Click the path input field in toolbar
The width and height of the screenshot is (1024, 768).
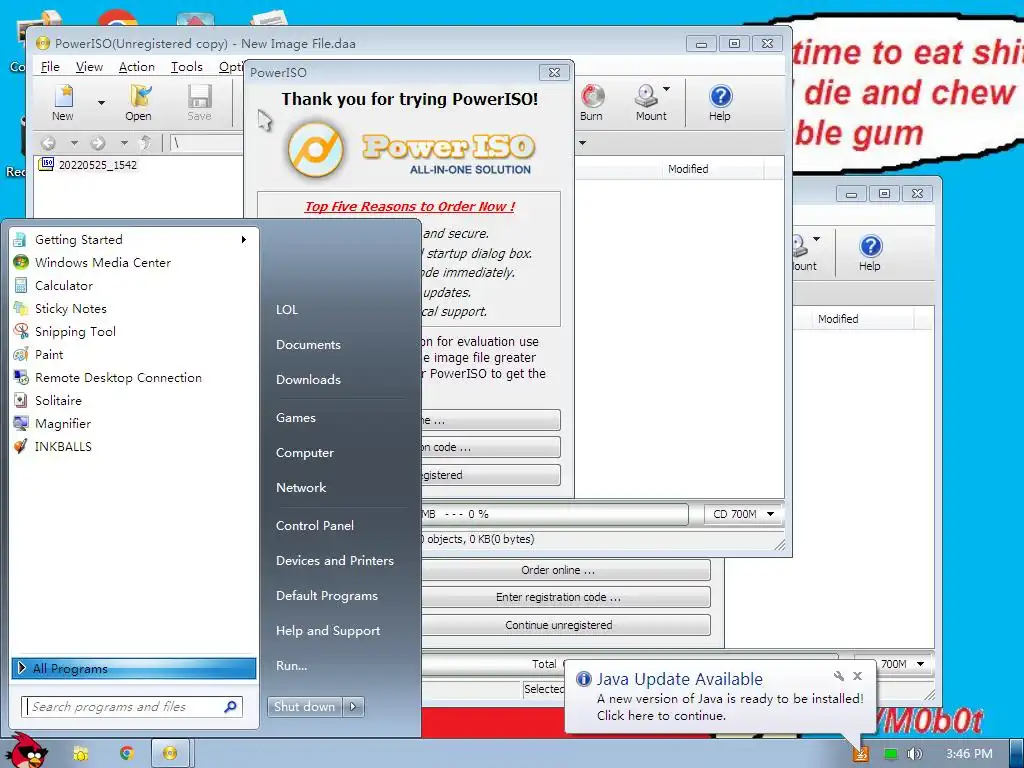(x=206, y=142)
